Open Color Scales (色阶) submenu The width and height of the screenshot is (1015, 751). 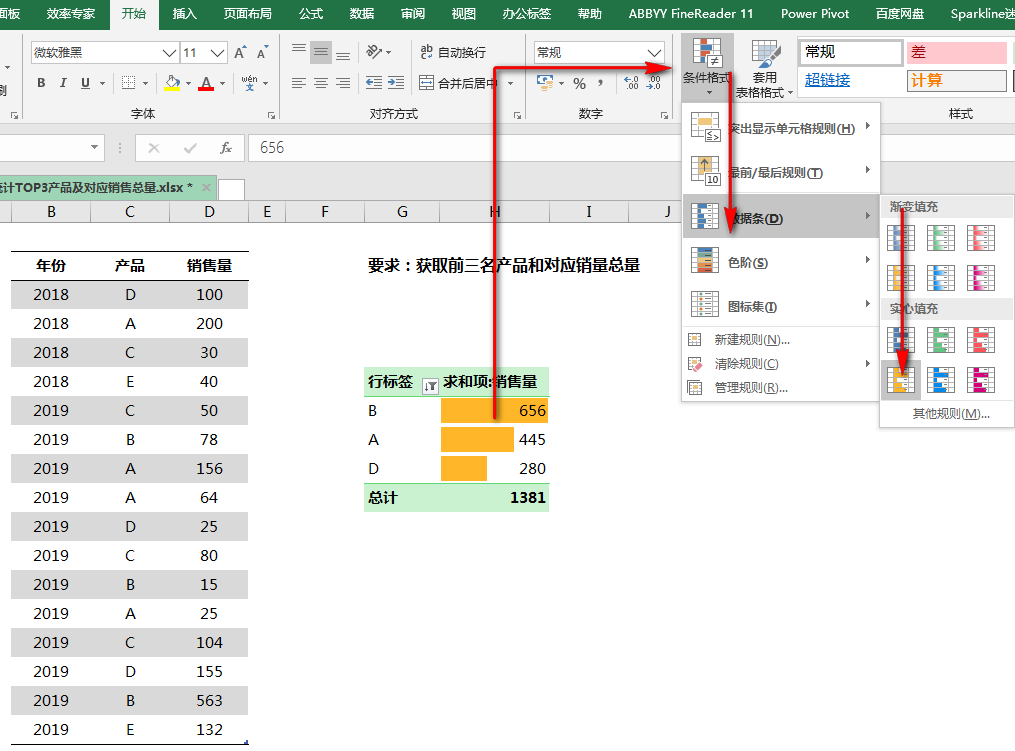[781, 262]
